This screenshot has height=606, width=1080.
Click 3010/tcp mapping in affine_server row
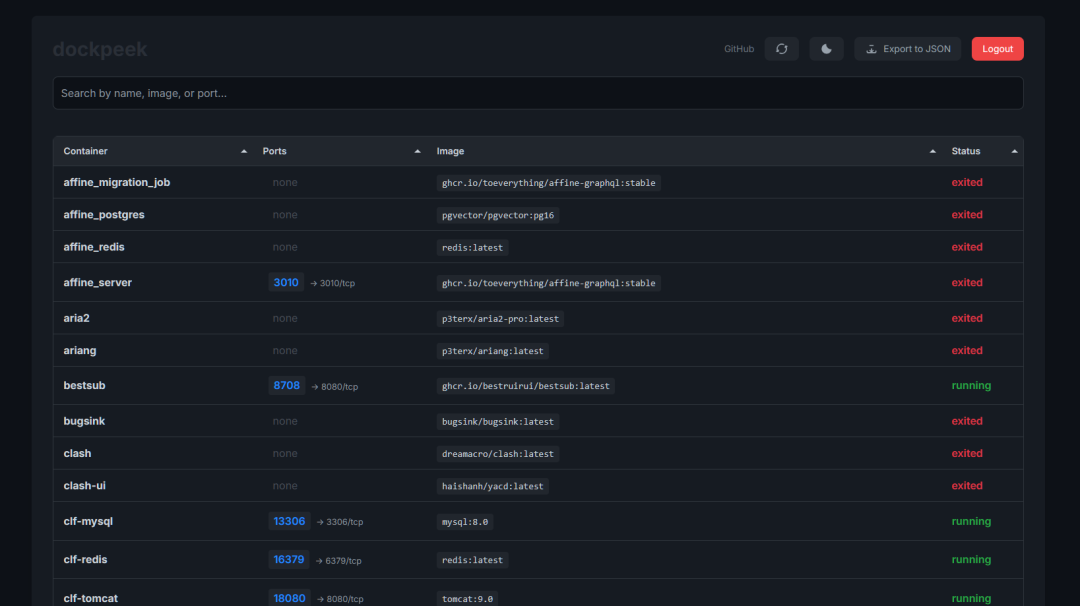[333, 283]
